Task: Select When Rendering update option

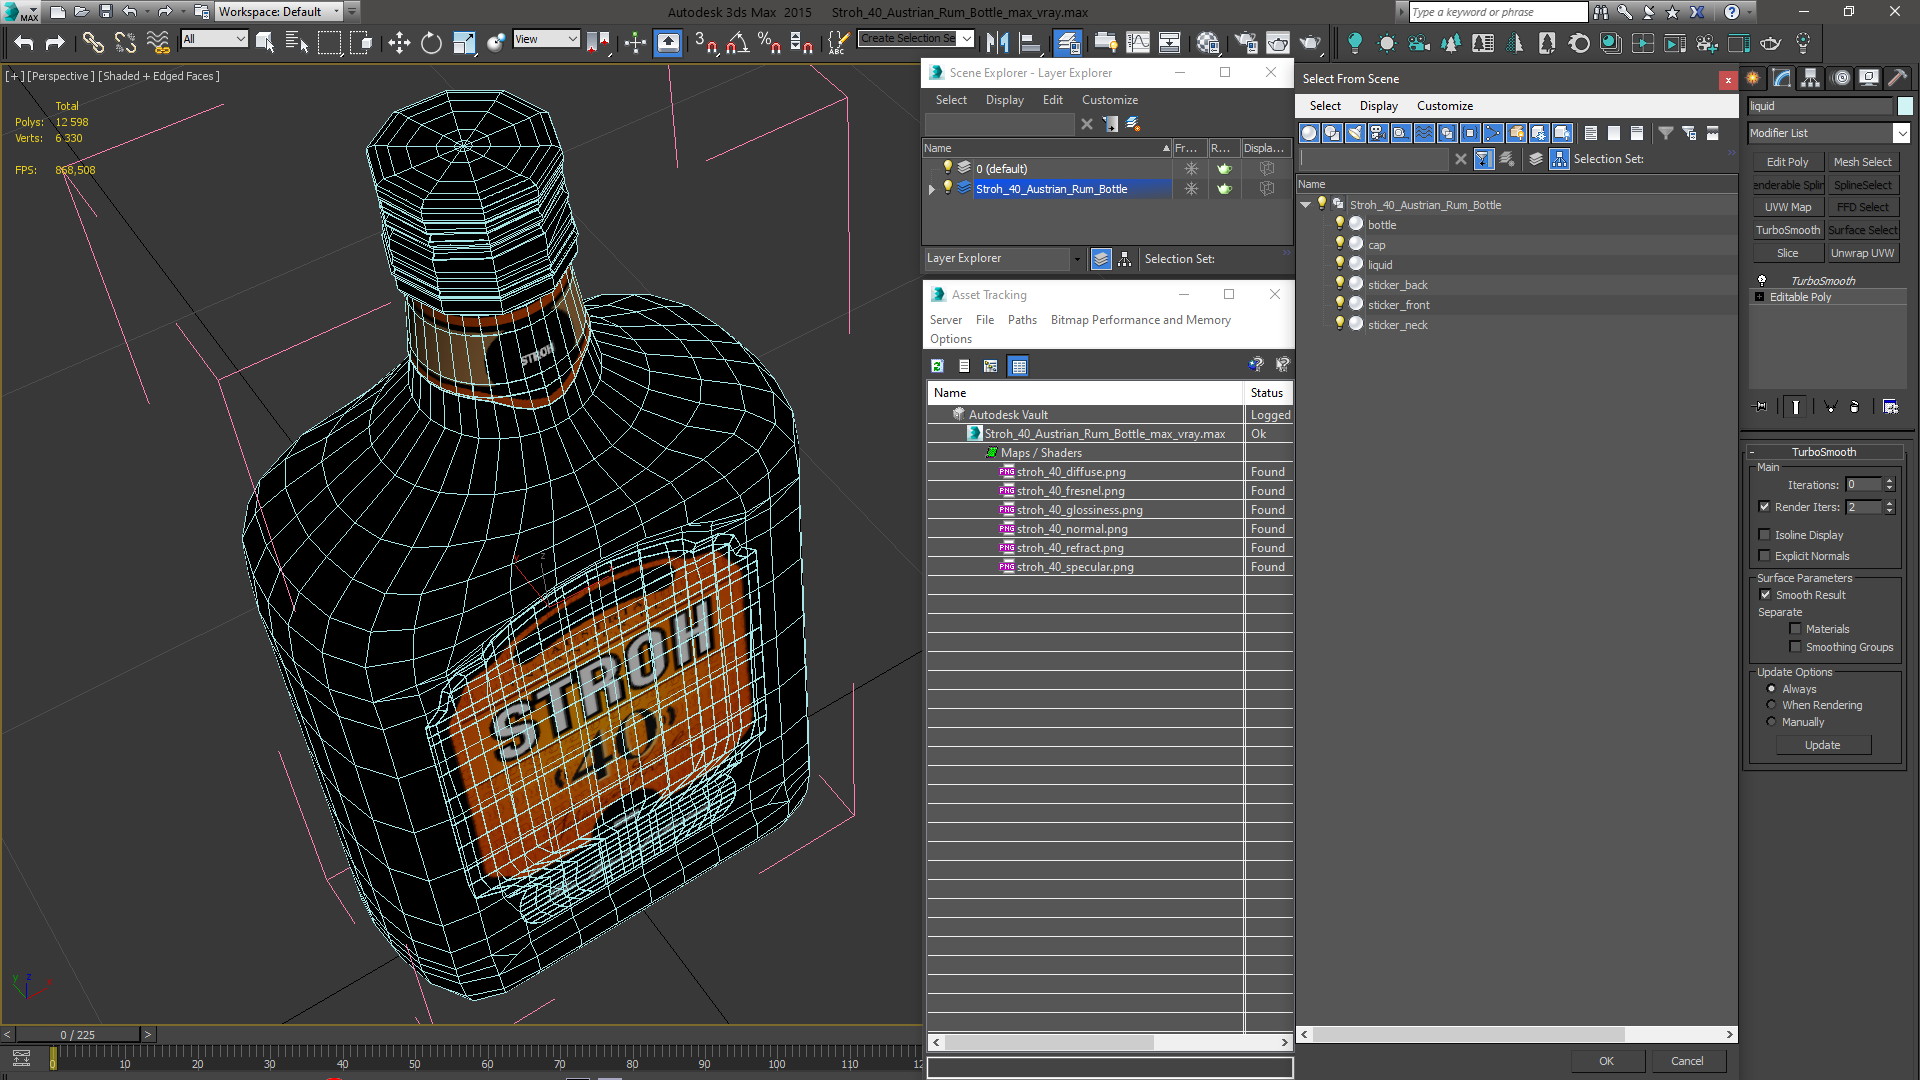Action: point(1771,705)
